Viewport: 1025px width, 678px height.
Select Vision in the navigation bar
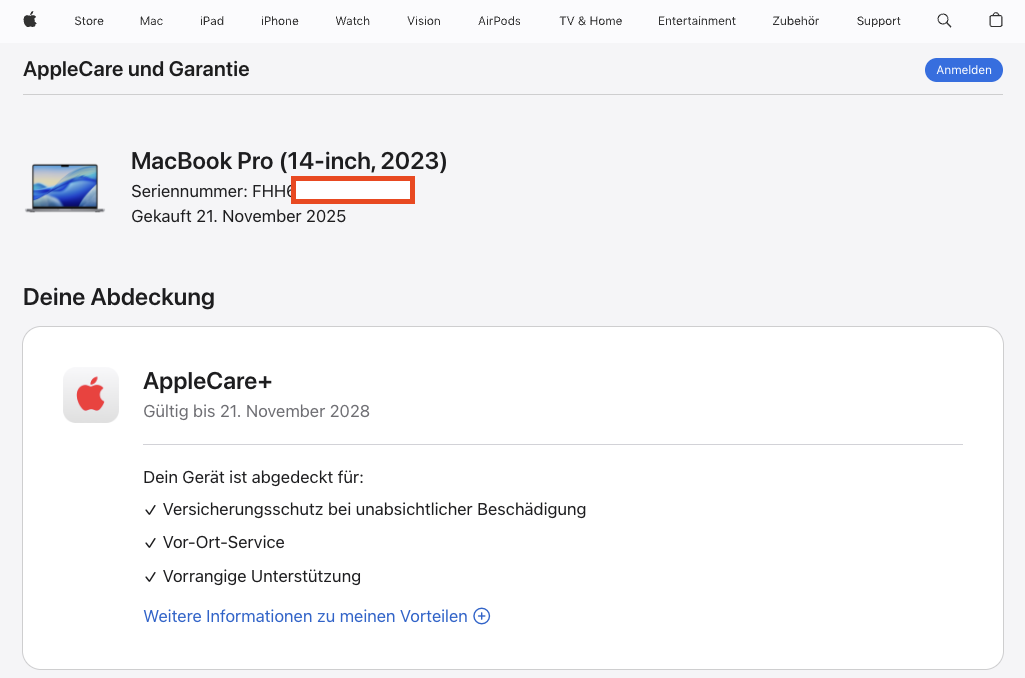(x=424, y=21)
